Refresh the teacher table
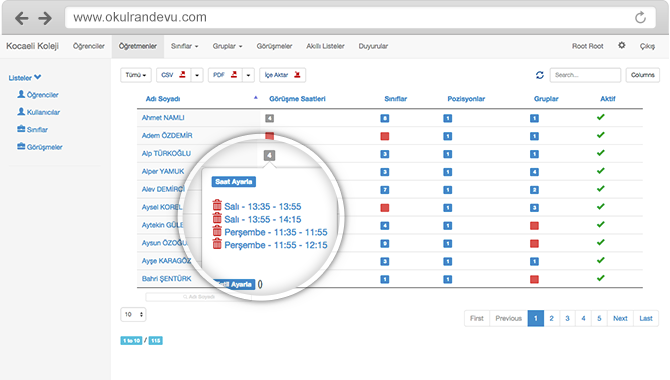The height and width of the screenshot is (380, 670). click(x=540, y=75)
